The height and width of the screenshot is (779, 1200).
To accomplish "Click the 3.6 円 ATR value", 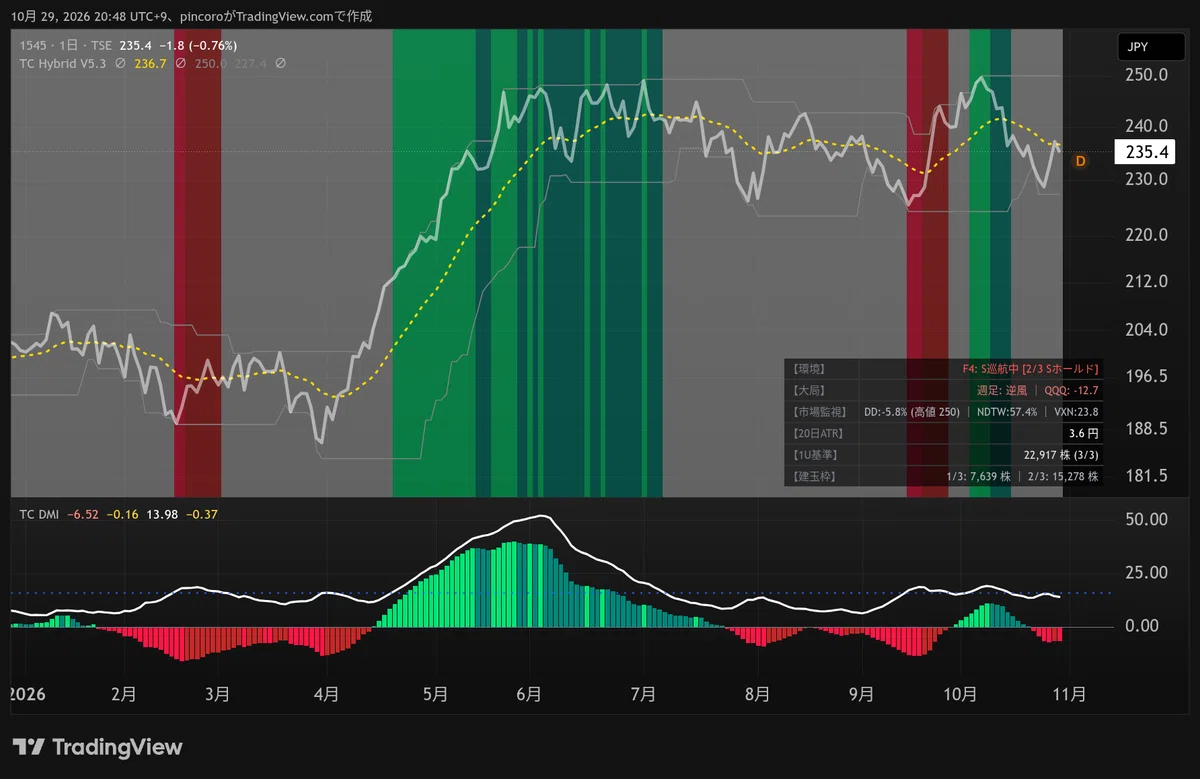I will click(1084, 433).
